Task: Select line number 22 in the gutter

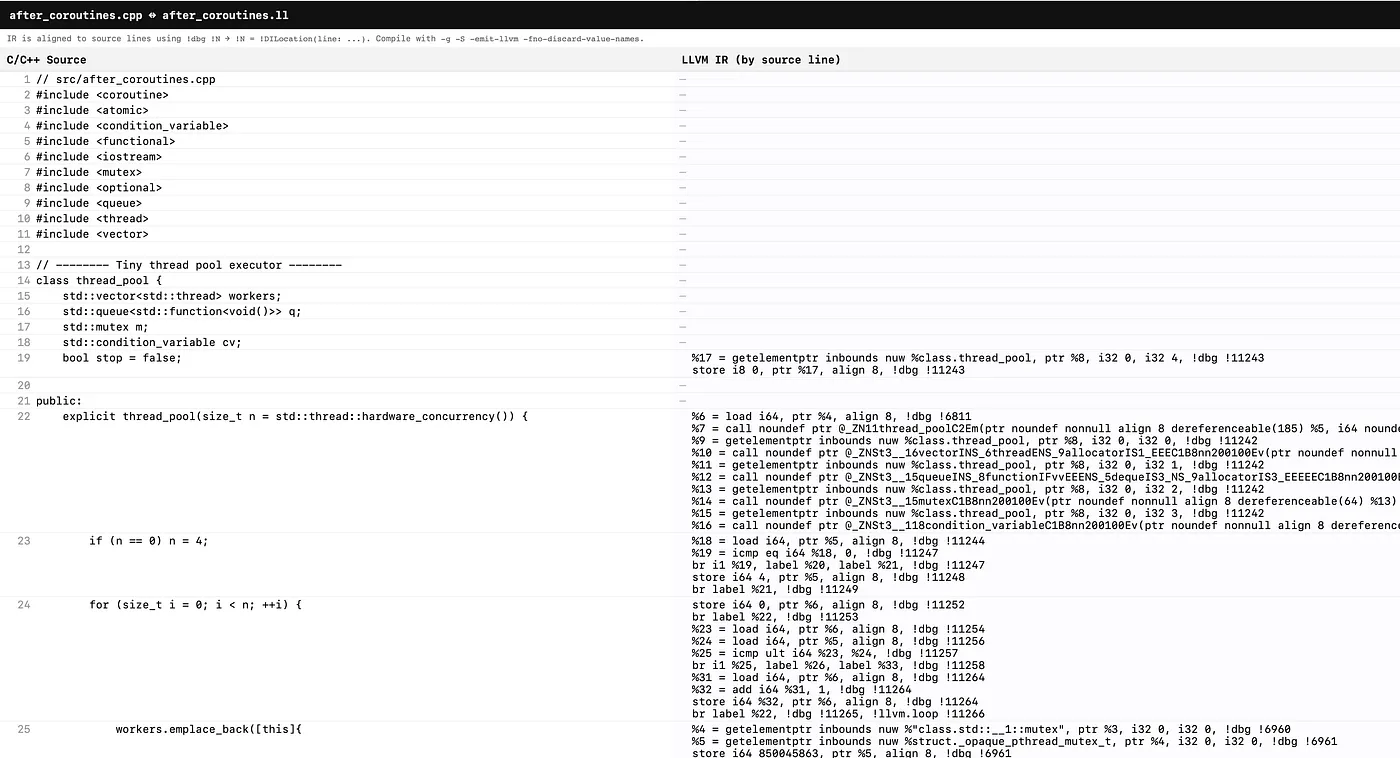Action: (23, 416)
